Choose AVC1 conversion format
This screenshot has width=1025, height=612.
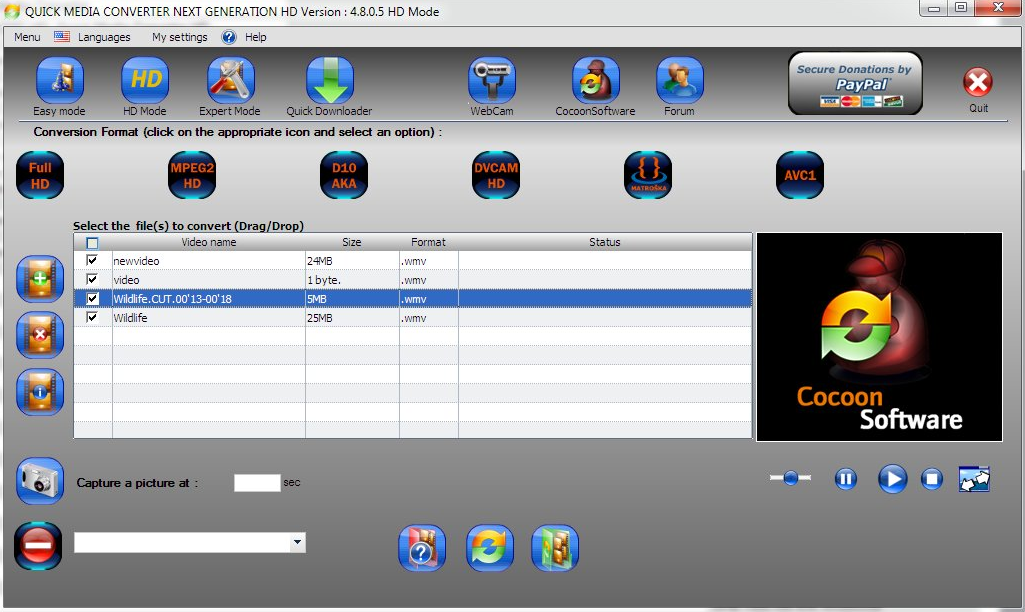(x=800, y=175)
